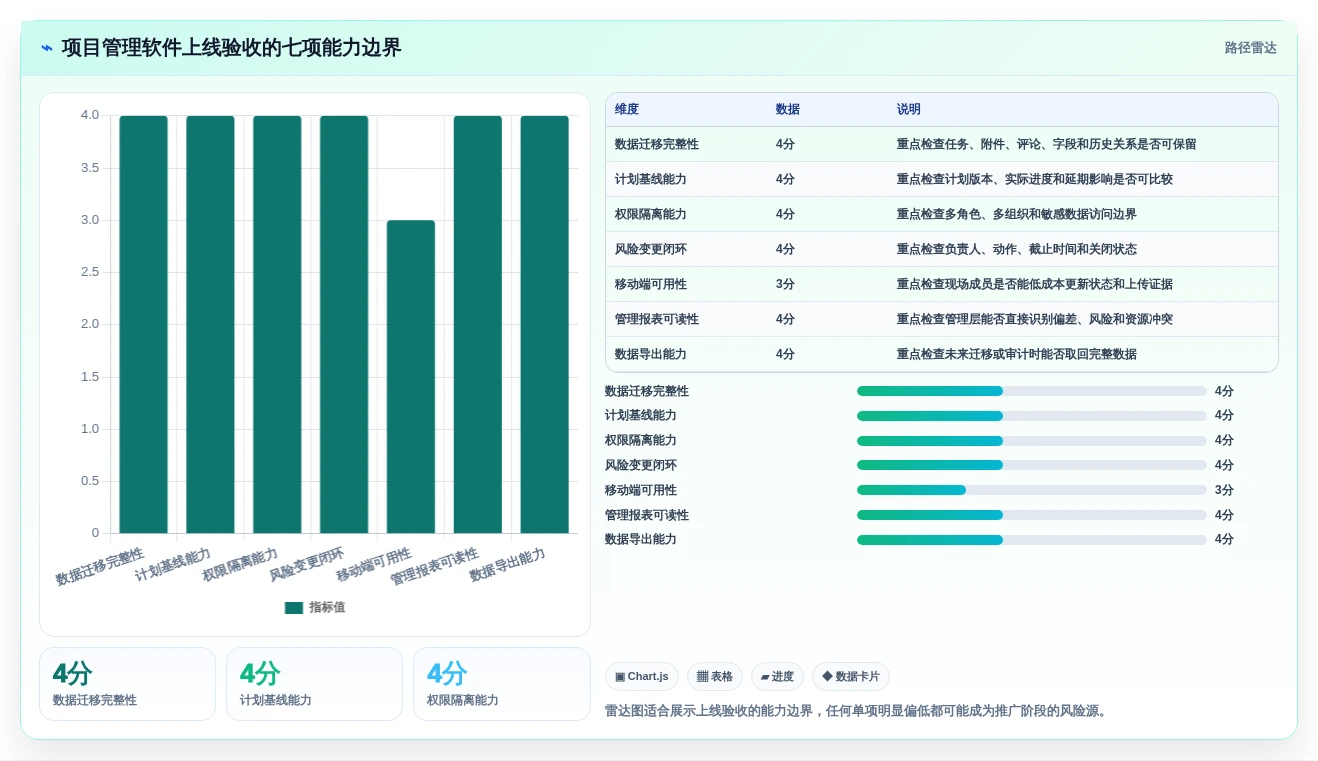1318x761 pixels.
Task: Click the 移动端可用性 bar in chart
Action: click(411, 377)
